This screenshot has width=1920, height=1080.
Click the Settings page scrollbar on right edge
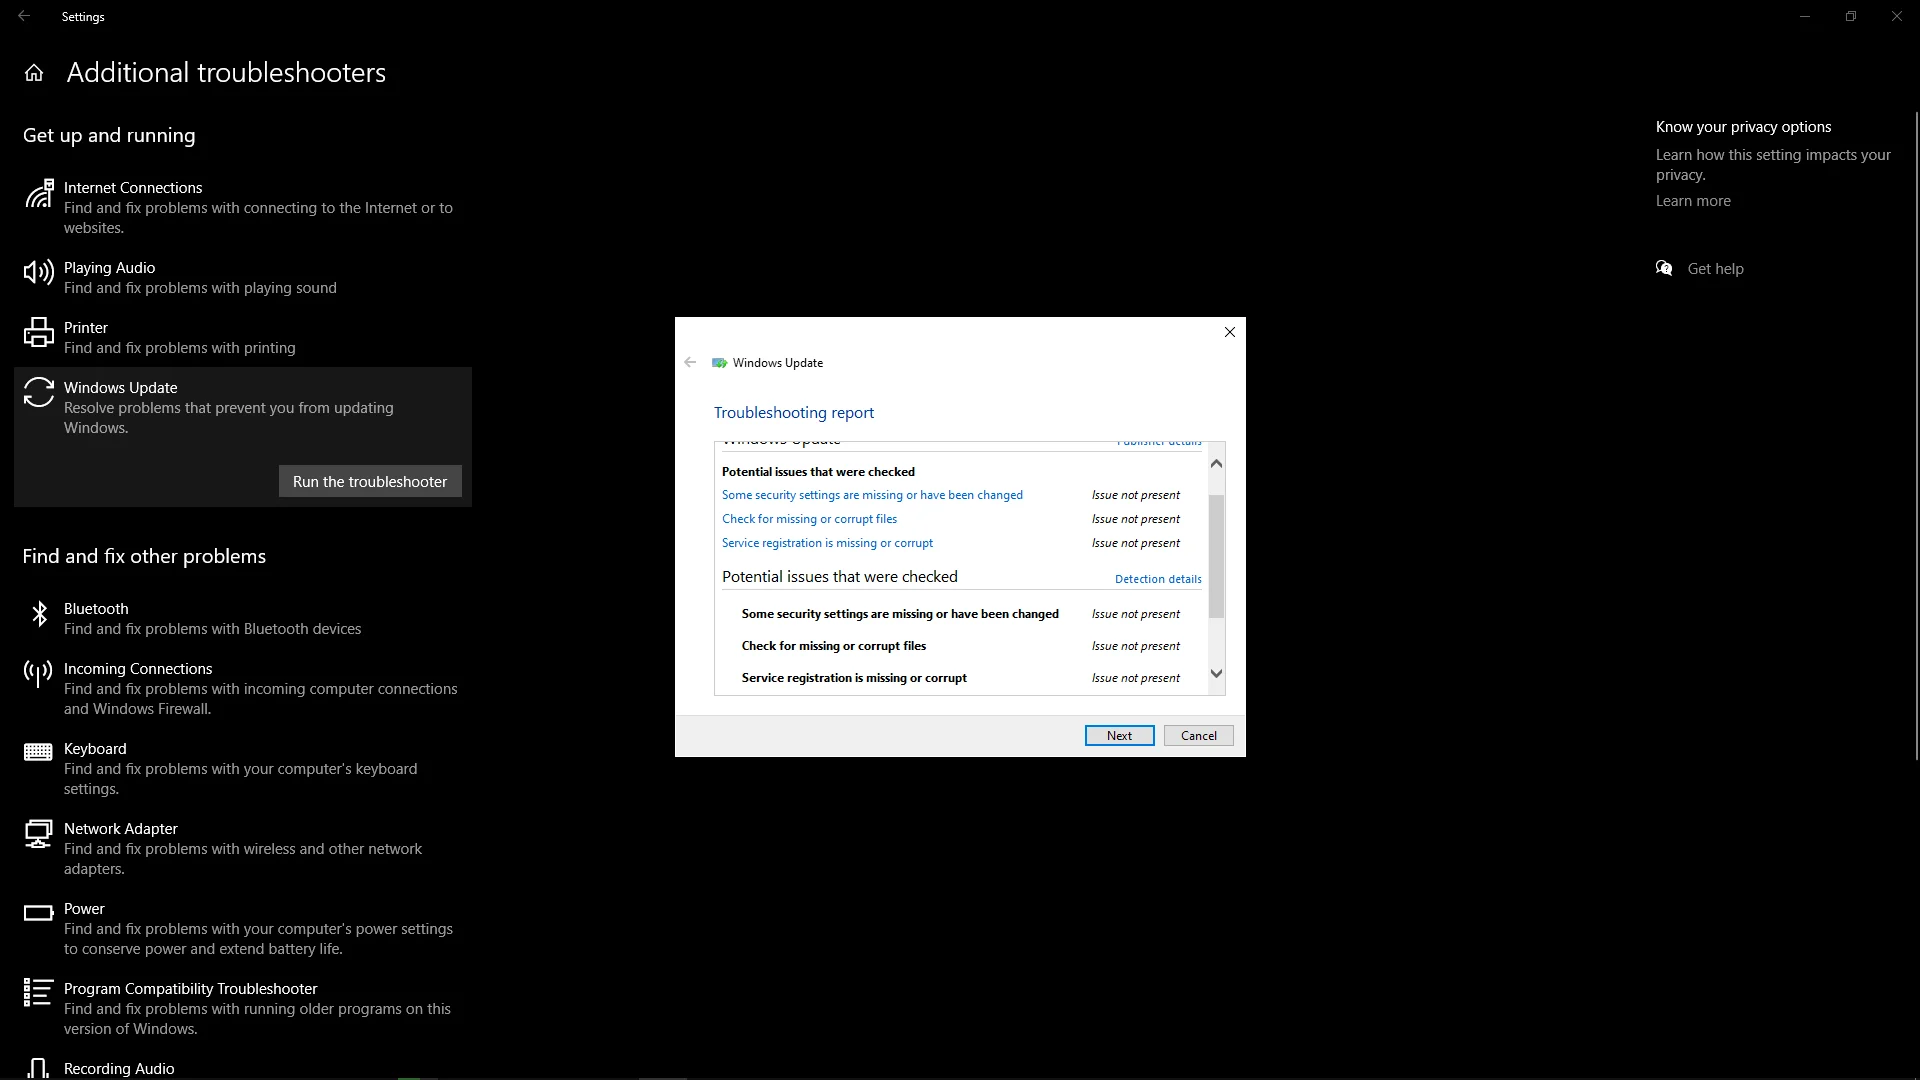1916,435
